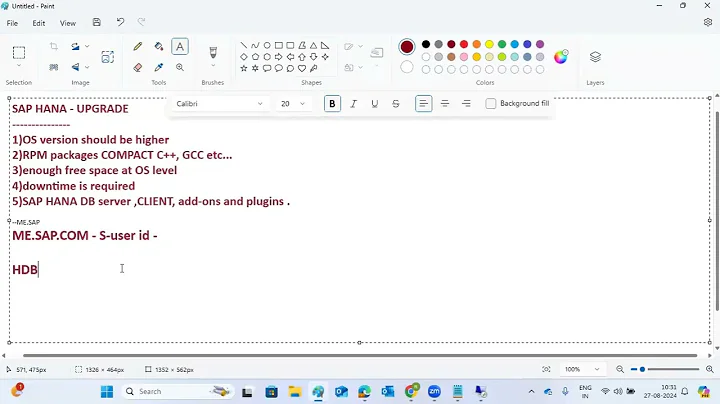Save the document with the floppy icon
This screenshot has width=720, height=404.
tap(96, 22)
